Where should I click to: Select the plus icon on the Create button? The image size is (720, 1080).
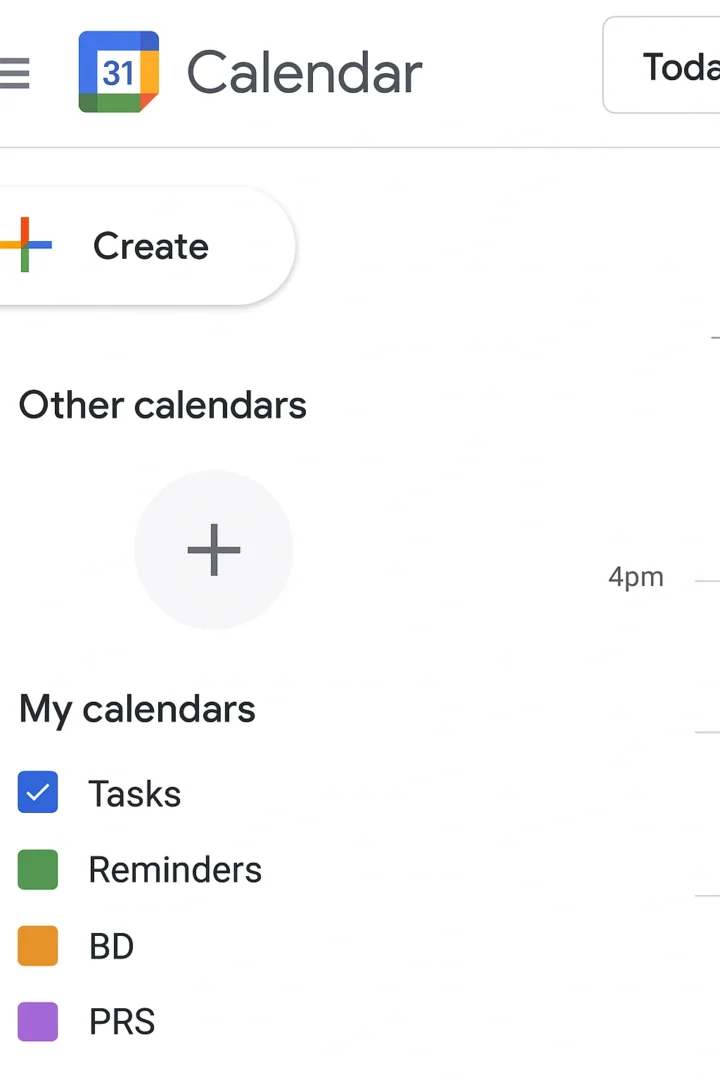25,245
